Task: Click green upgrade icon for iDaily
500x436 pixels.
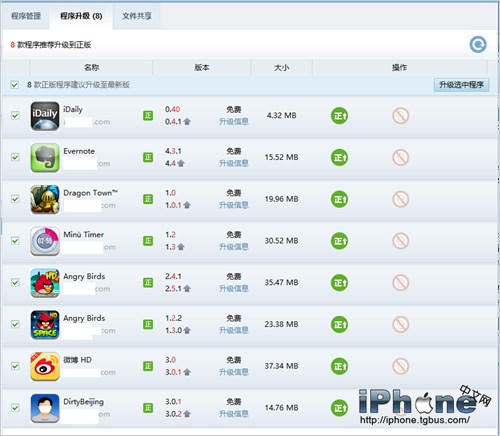Action: 339,116
